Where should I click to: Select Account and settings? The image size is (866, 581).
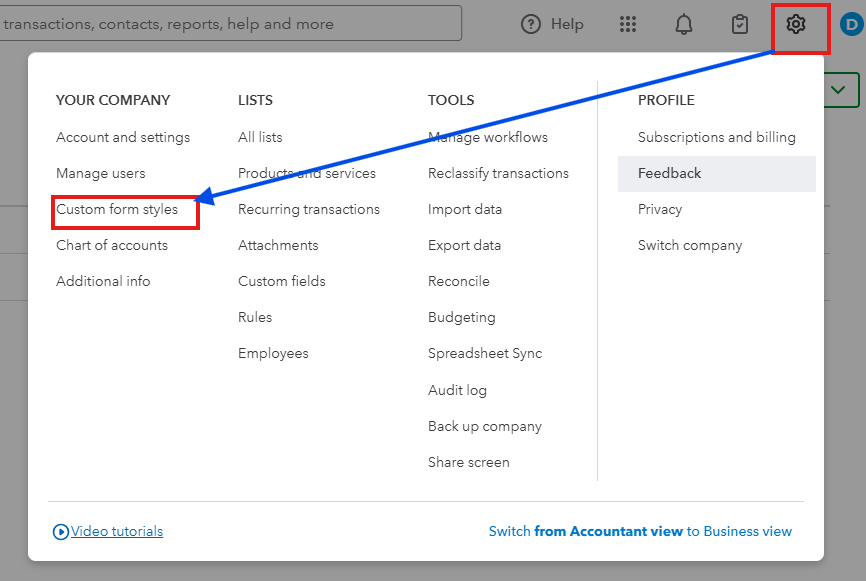(123, 138)
